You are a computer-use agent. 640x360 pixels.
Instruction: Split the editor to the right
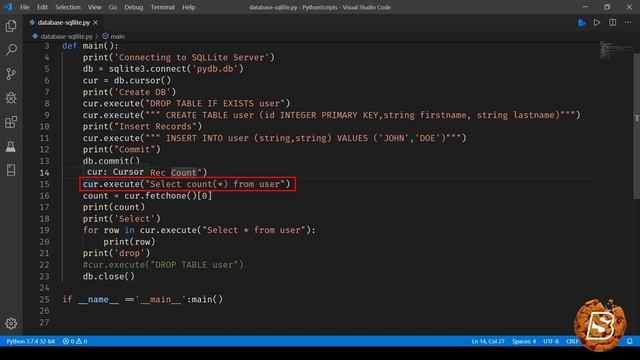coord(613,23)
